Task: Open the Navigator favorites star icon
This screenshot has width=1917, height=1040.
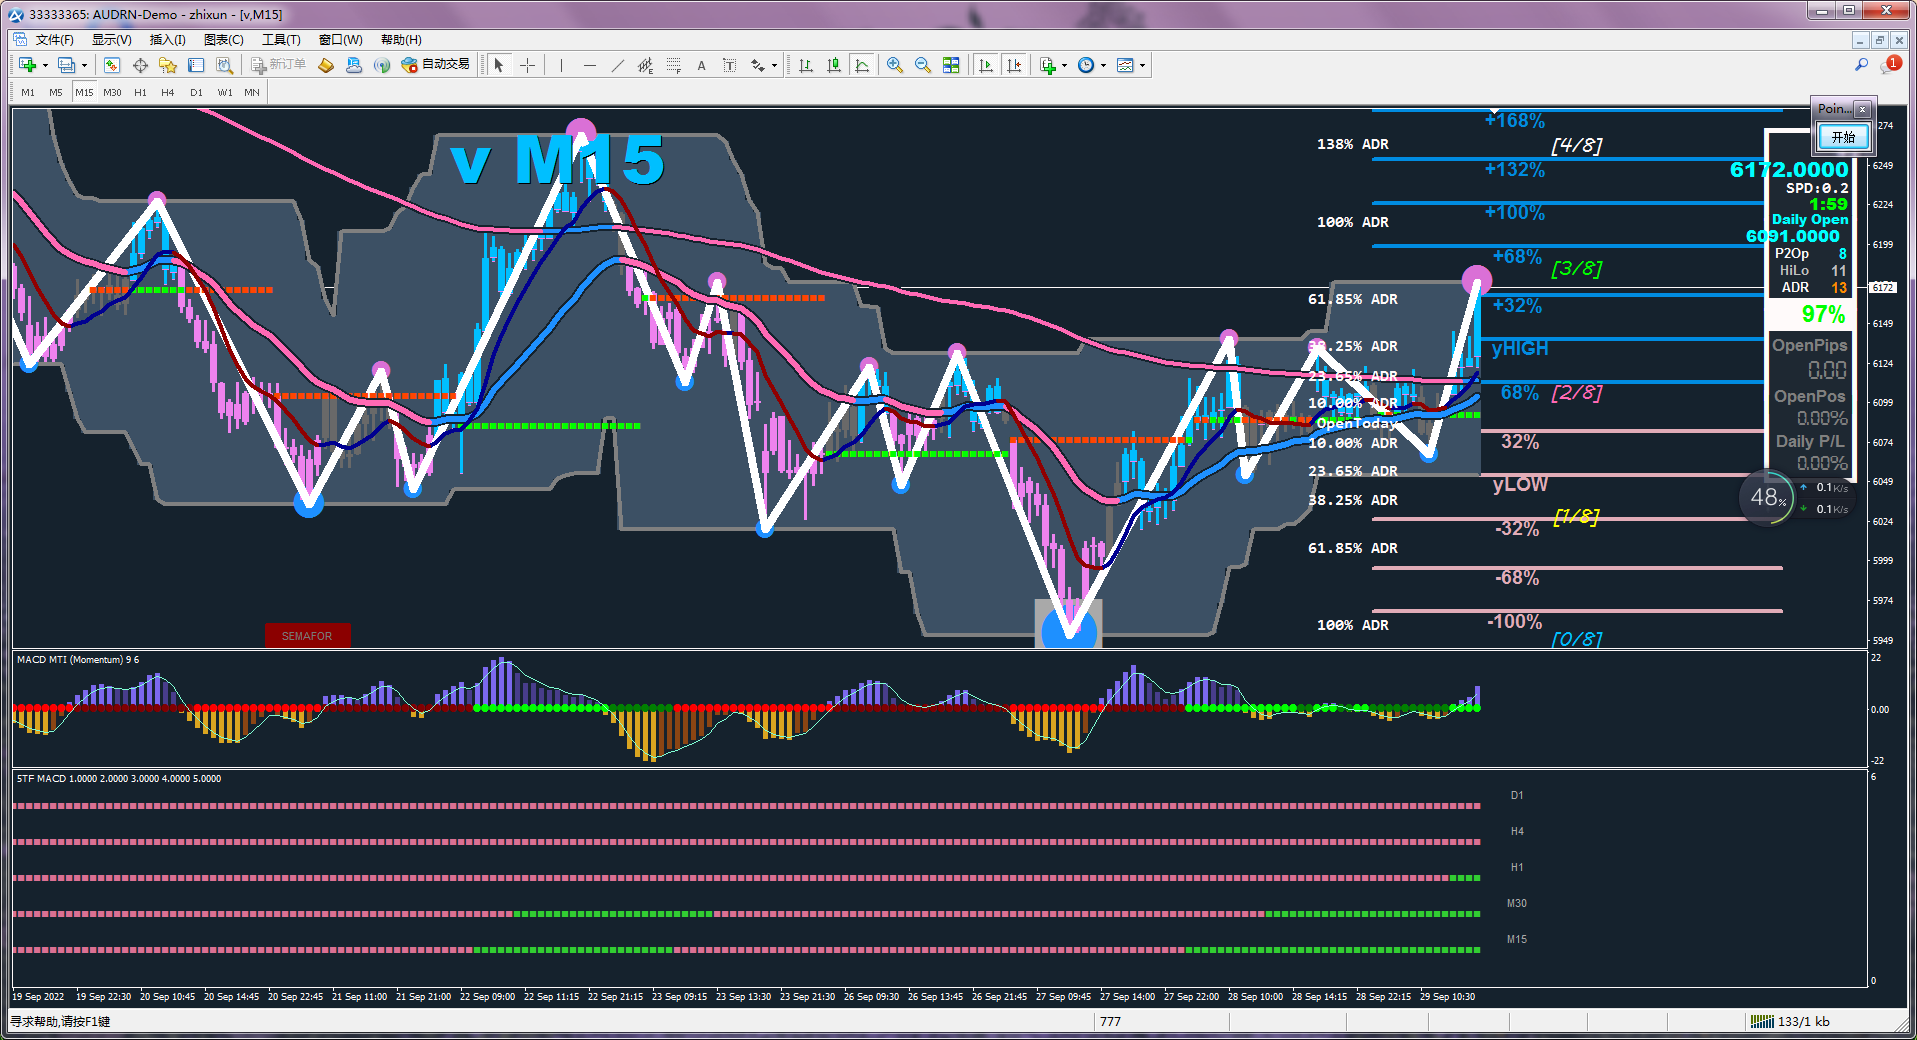Action: tap(167, 65)
